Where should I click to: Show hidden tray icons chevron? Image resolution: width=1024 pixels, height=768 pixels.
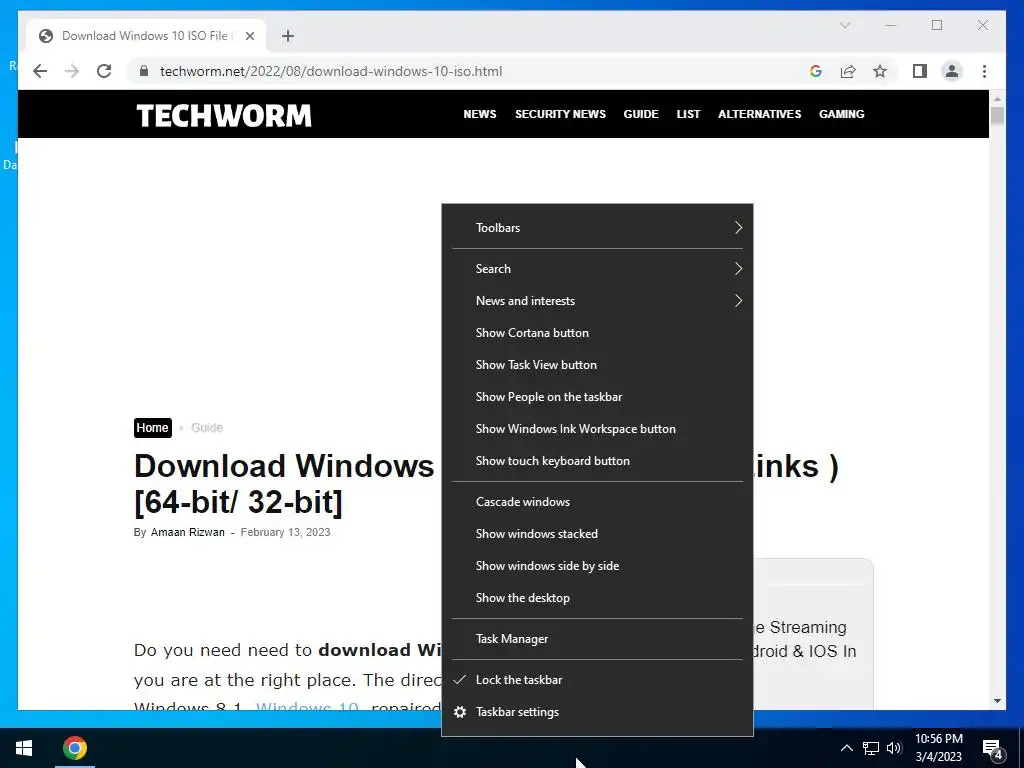846,748
